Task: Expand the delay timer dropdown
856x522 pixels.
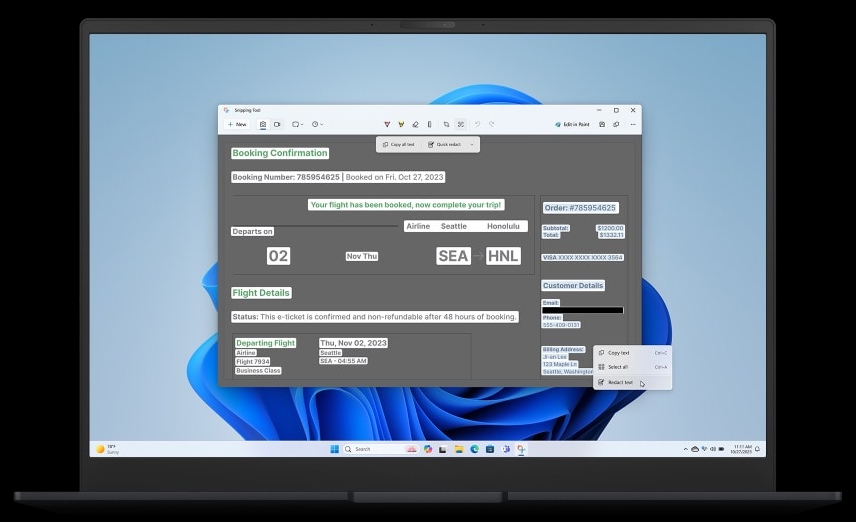Action: coord(317,124)
